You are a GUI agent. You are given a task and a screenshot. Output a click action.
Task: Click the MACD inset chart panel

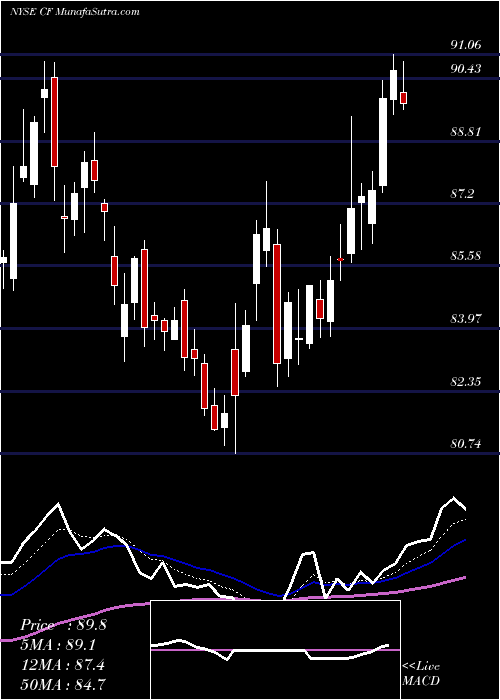pyautogui.click(x=275, y=650)
